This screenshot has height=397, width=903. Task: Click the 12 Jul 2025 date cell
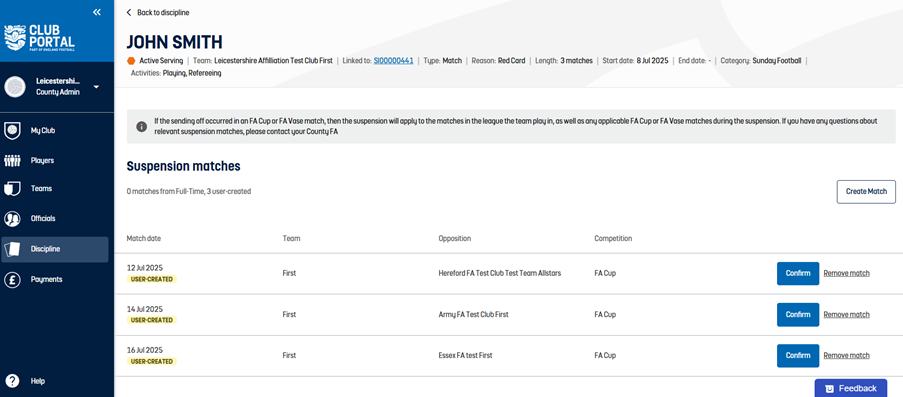[145, 268]
